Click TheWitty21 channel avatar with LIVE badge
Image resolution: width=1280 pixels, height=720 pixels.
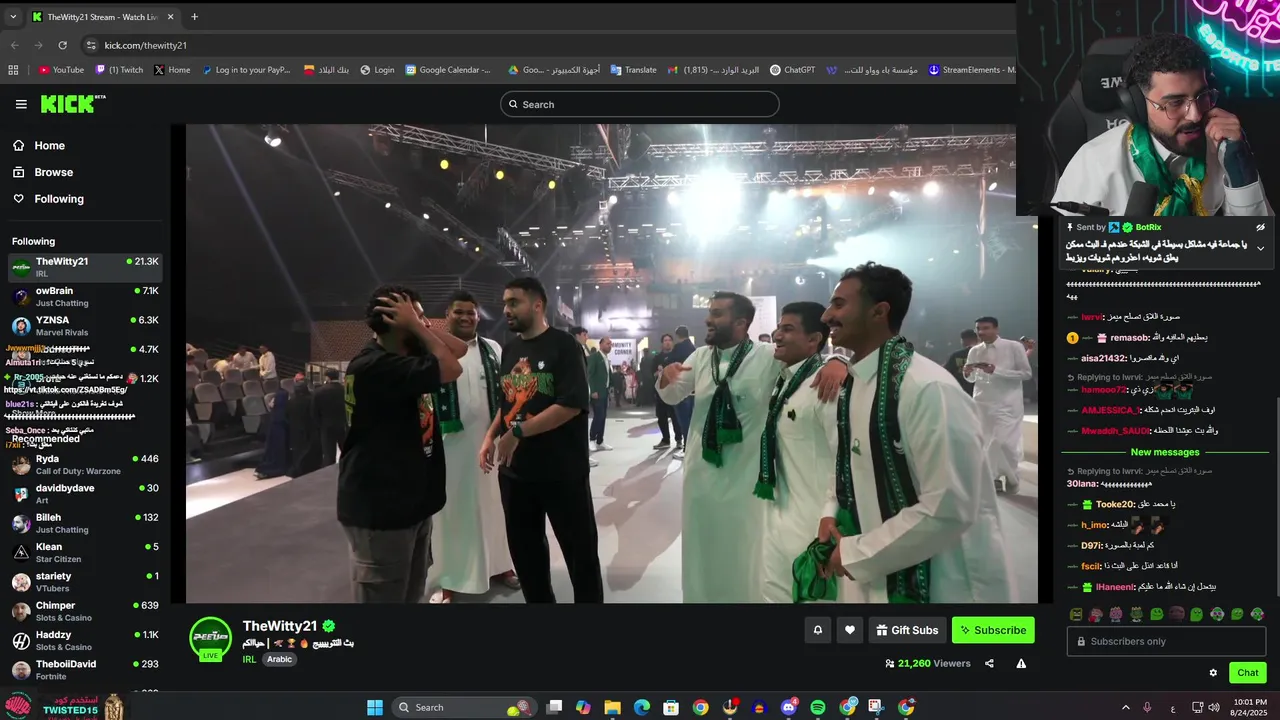pyautogui.click(x=211, y=639)
